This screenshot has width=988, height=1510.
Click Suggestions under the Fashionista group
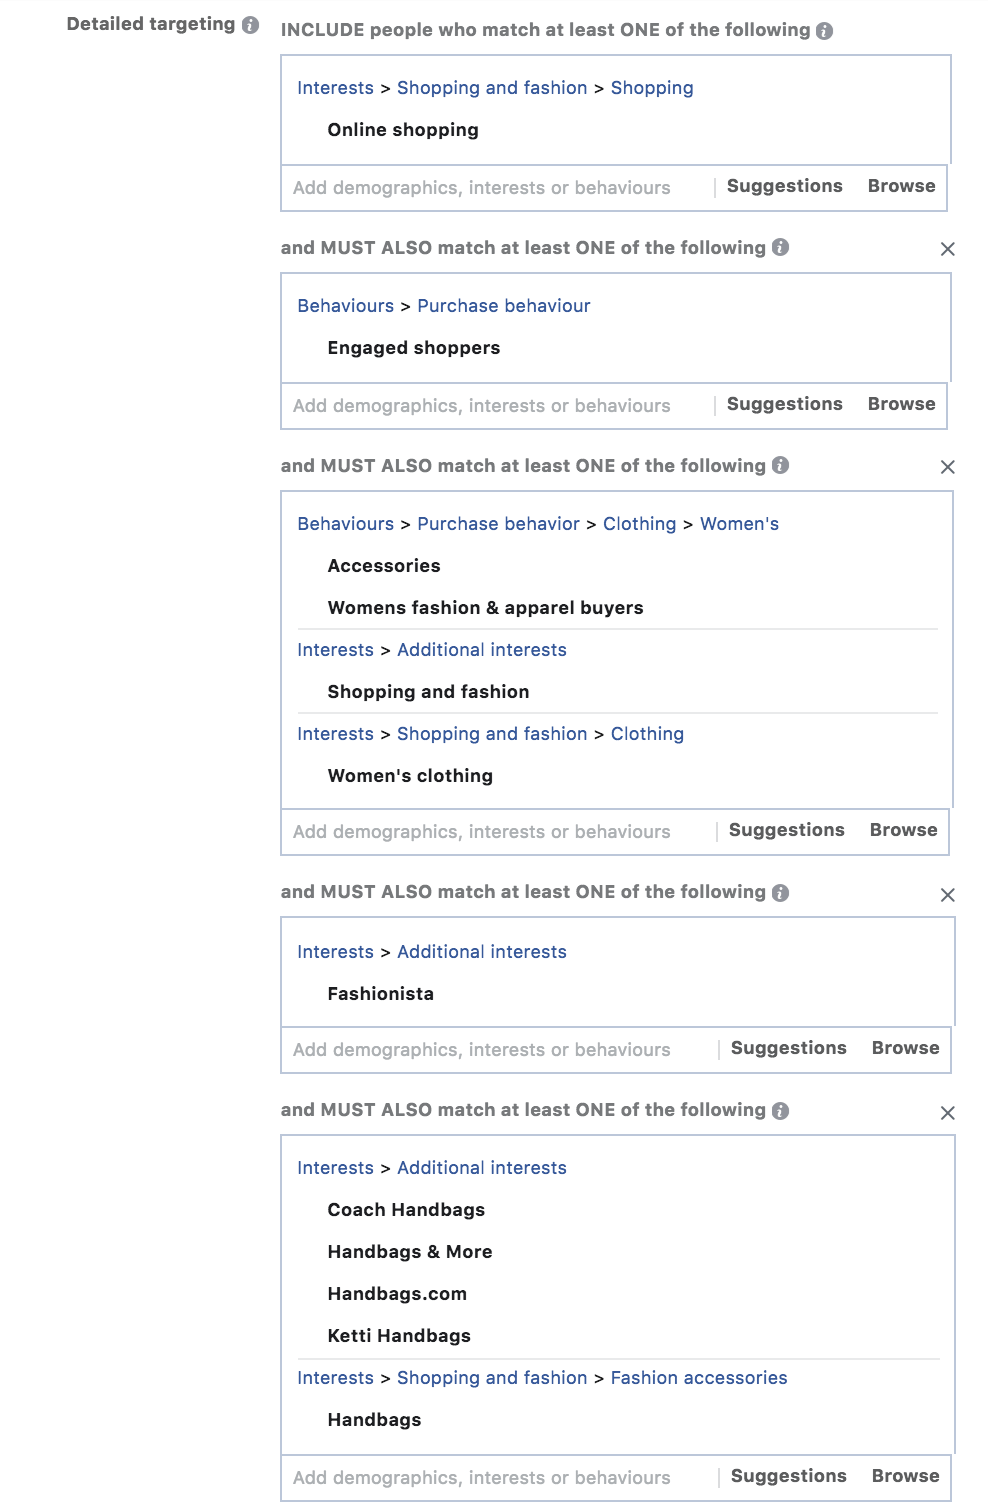788,1048
